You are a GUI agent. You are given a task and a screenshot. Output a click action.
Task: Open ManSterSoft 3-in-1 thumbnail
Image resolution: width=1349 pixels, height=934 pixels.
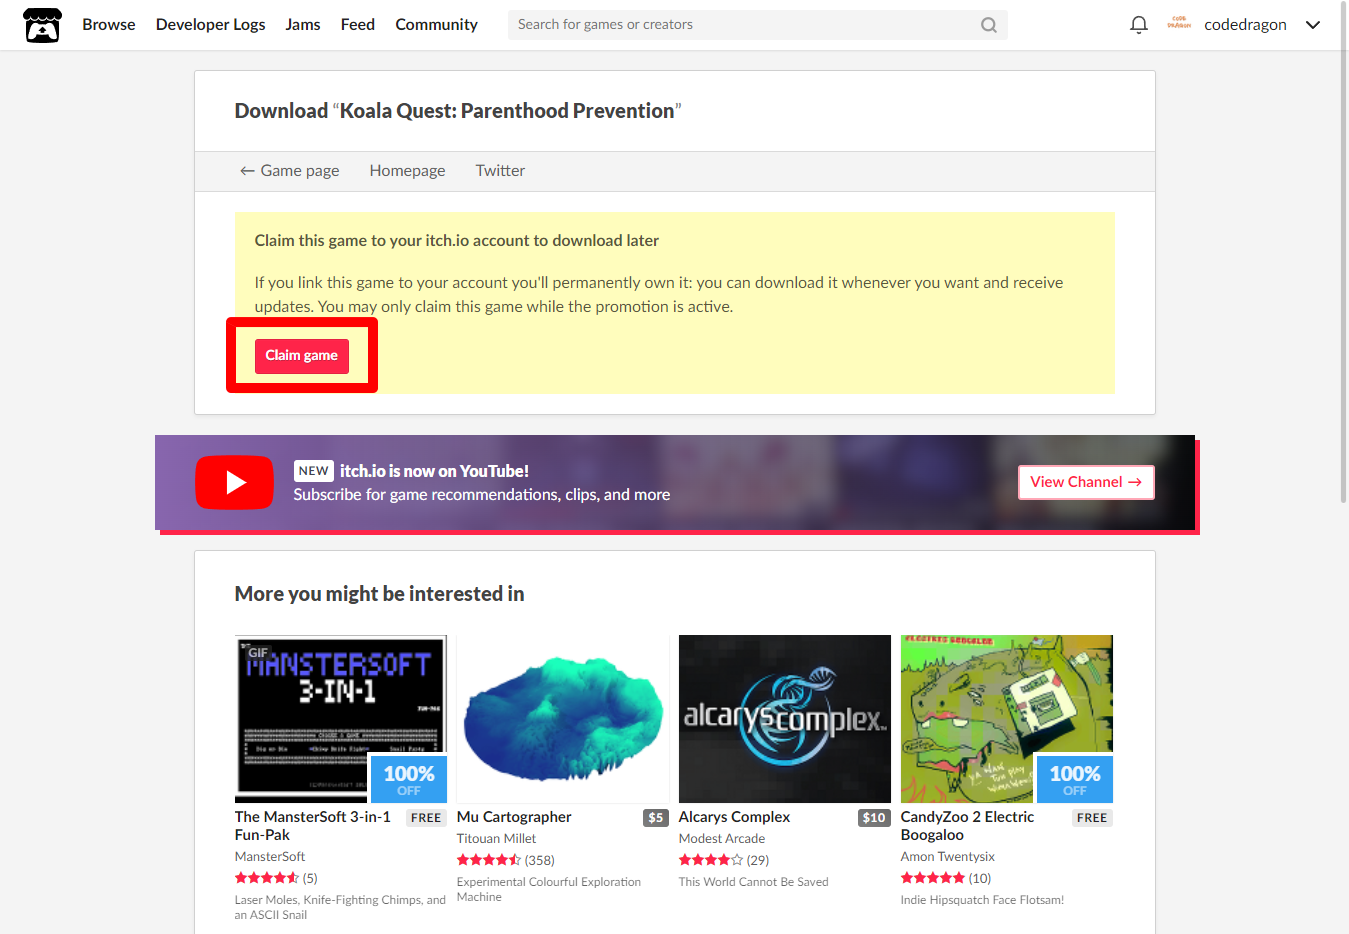point(340,719)
